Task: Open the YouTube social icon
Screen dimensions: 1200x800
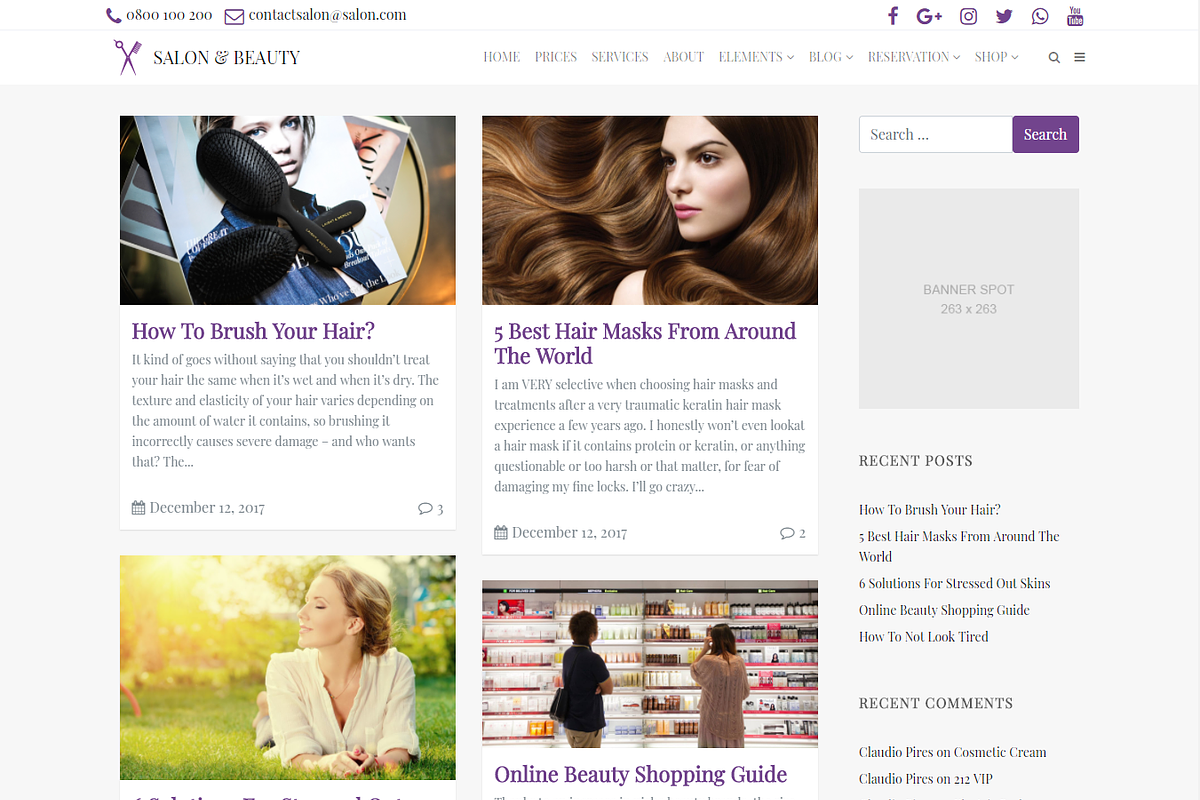Action: [x=1075, y=16]
